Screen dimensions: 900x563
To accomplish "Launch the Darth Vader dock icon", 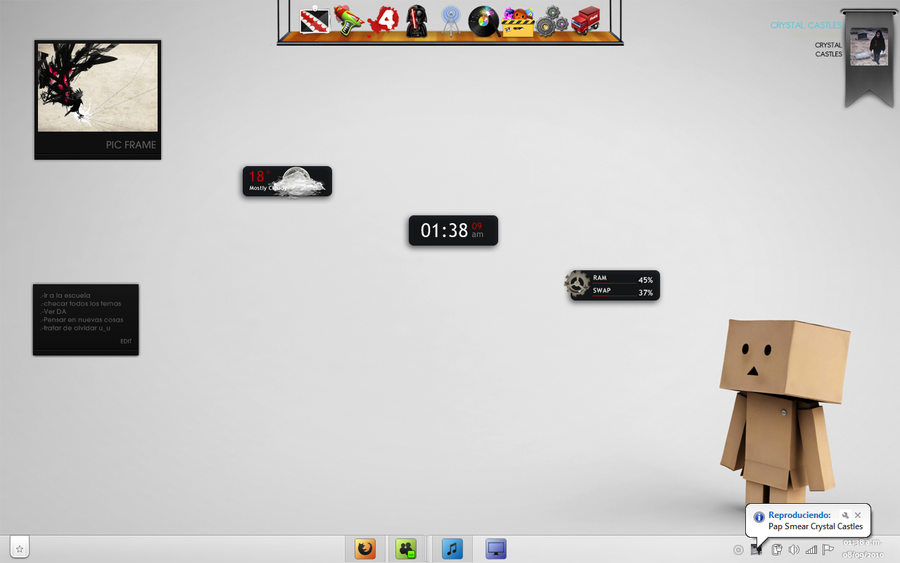I will (415, 20).
